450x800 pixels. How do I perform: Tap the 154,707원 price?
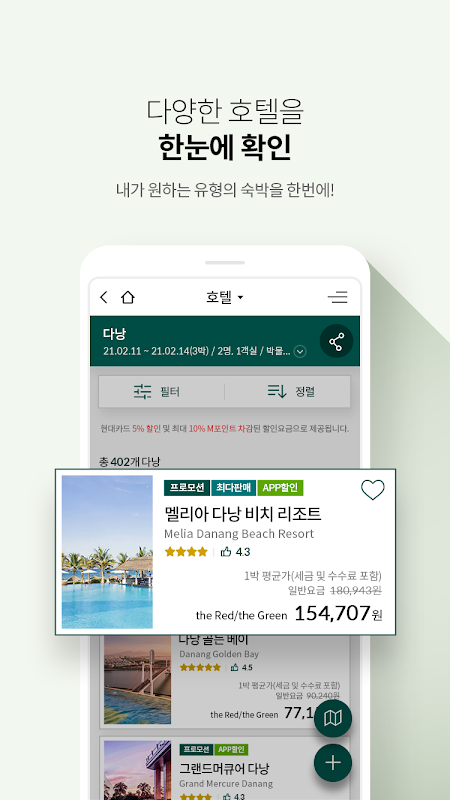(x=338, y=613)
